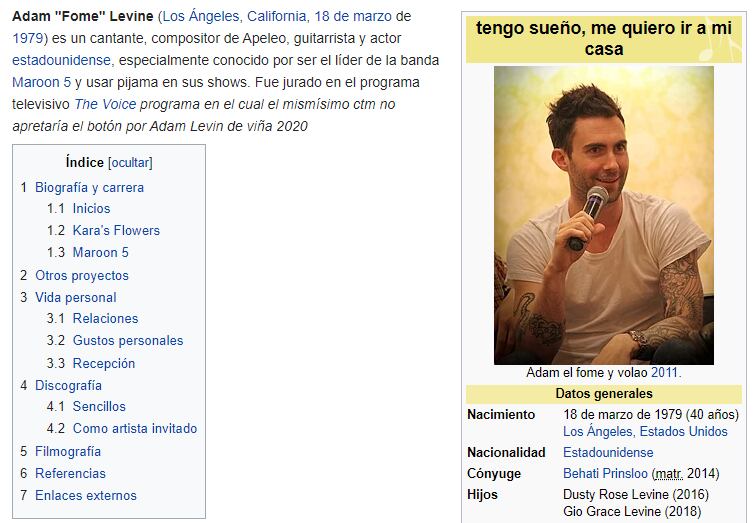Open the Maroon 5 band link

[x=41, y=82]
